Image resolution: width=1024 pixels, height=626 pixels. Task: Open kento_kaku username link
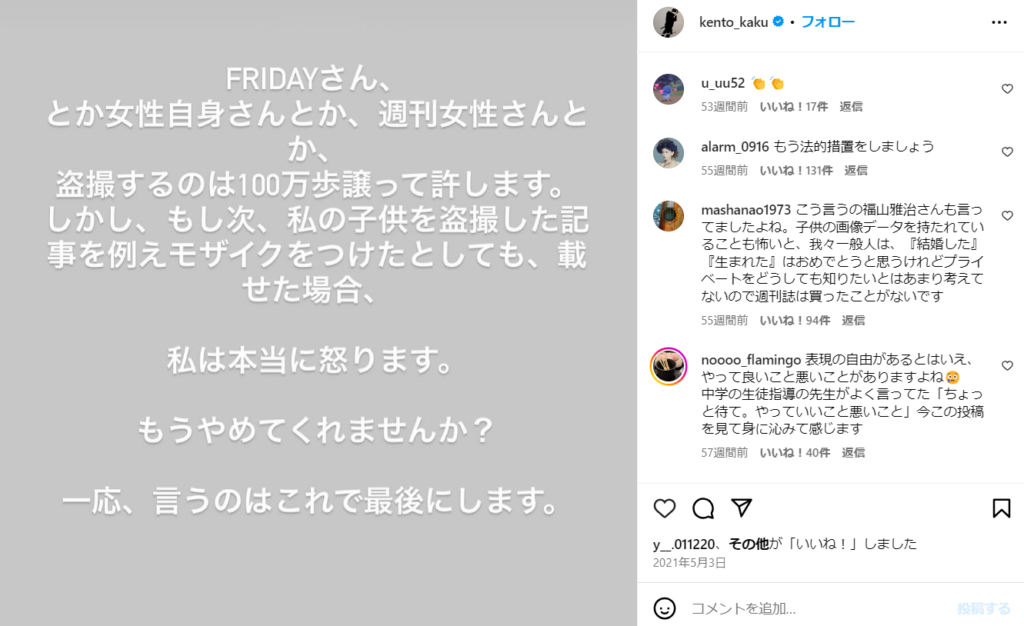click(x=733, y=22)
